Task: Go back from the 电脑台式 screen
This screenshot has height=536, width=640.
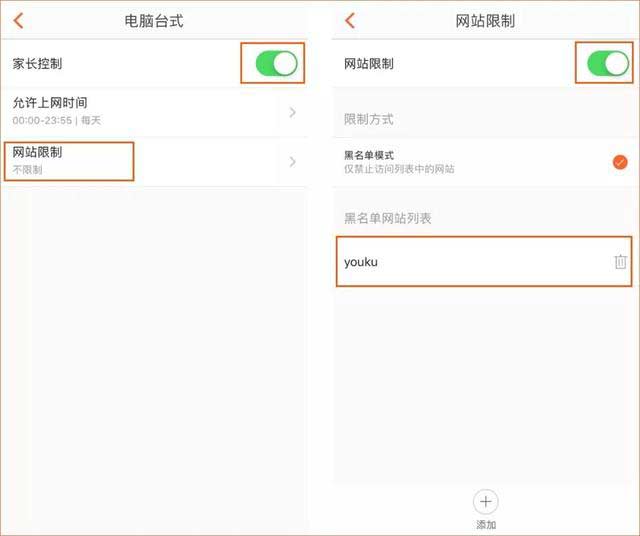Action: point(18,20)
